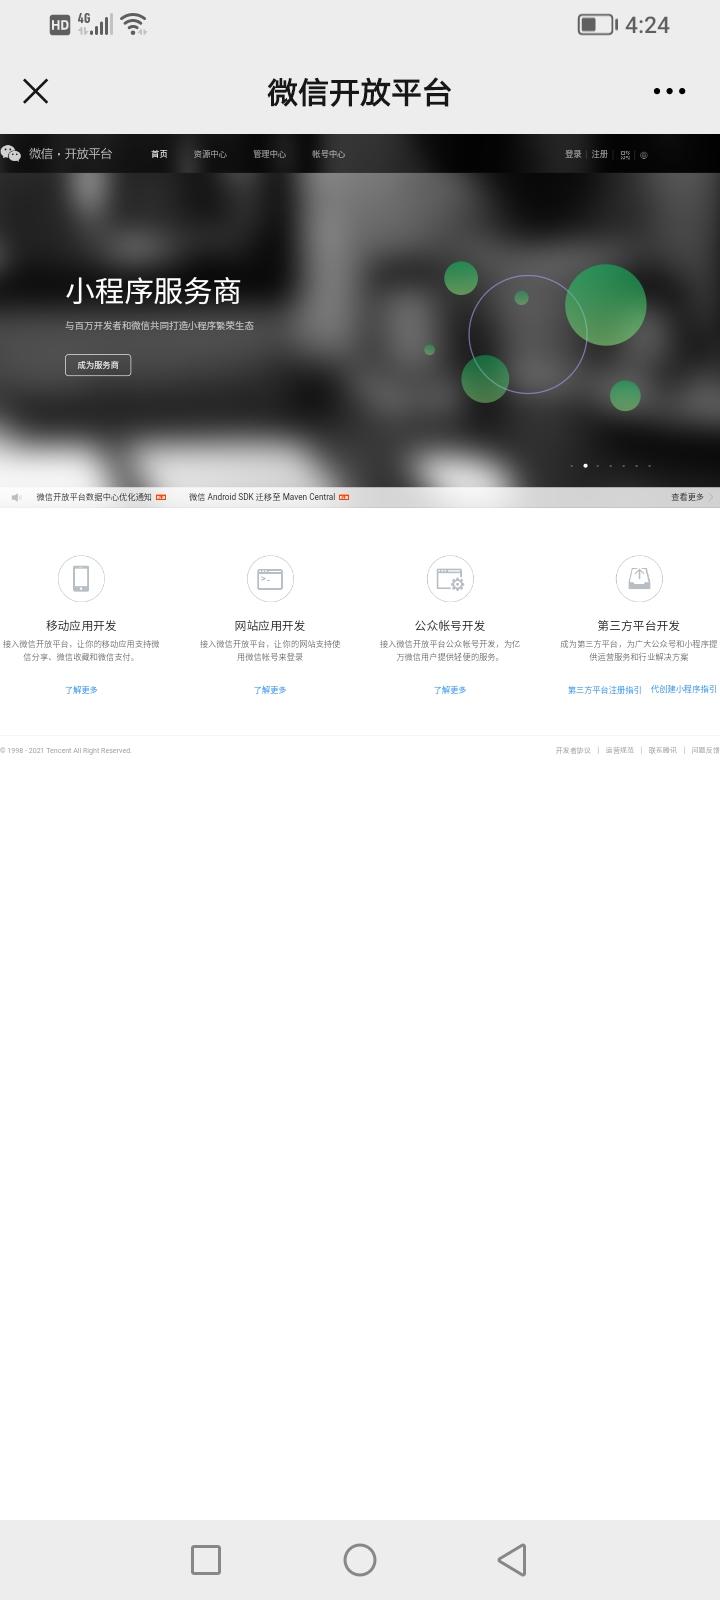Select the last carousel indicator dot
Screen dimensions: 720x1600
click(x=649, y=465)
